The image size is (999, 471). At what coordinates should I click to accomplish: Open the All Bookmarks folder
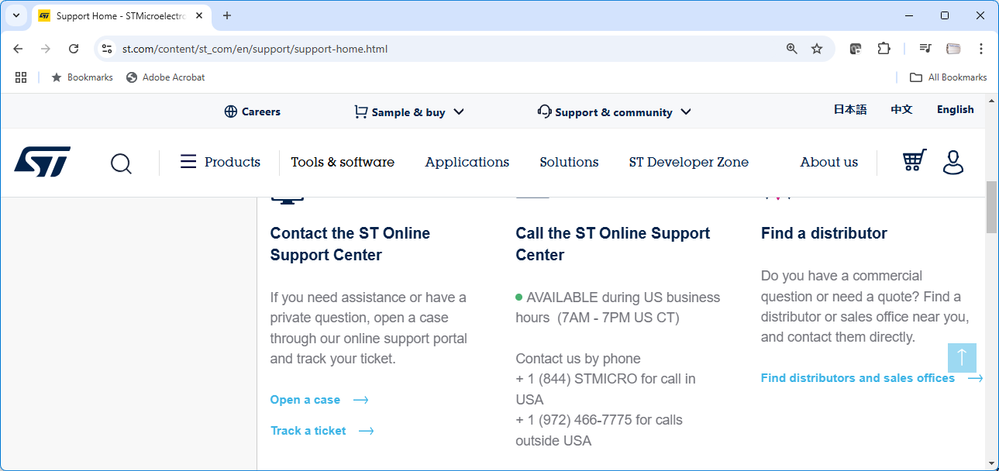point(948,77)
